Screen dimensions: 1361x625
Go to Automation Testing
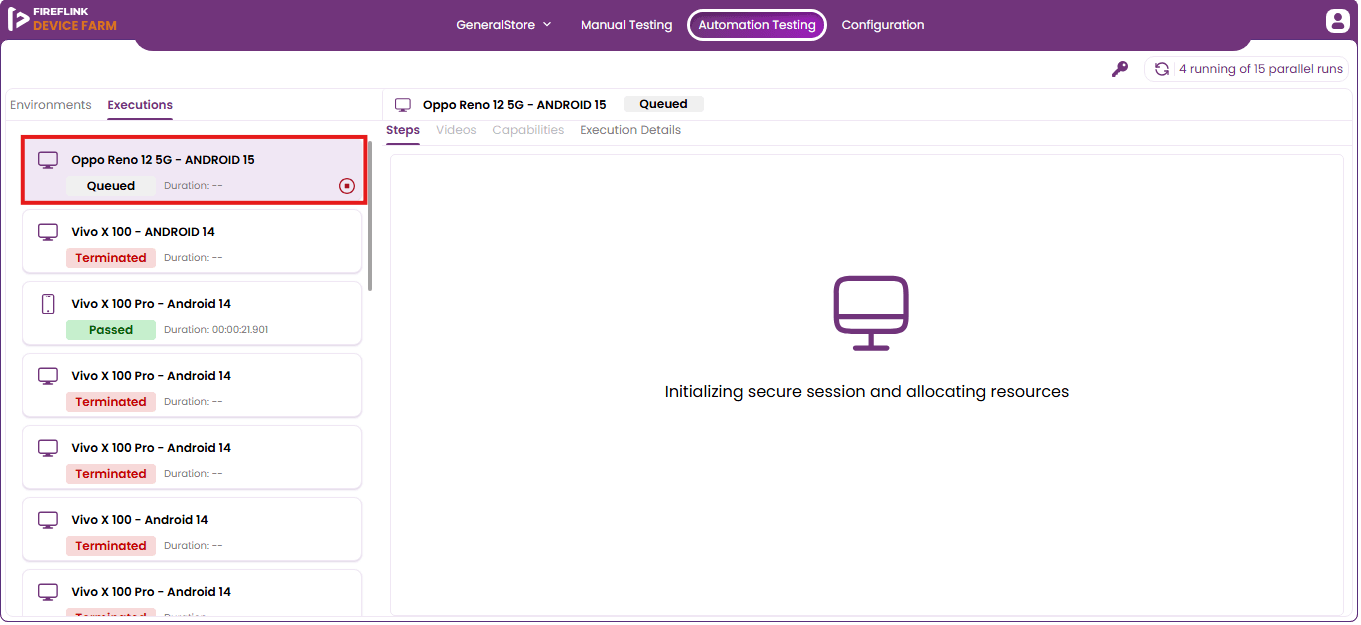pyautogui.click(x=757, y=25)
